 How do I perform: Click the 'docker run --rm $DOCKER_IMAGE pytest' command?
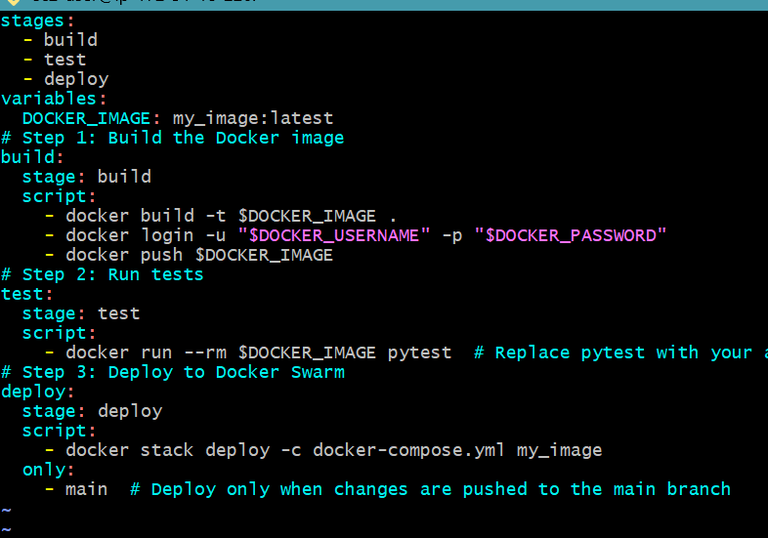pyautogui.click(x=259, y=353)
